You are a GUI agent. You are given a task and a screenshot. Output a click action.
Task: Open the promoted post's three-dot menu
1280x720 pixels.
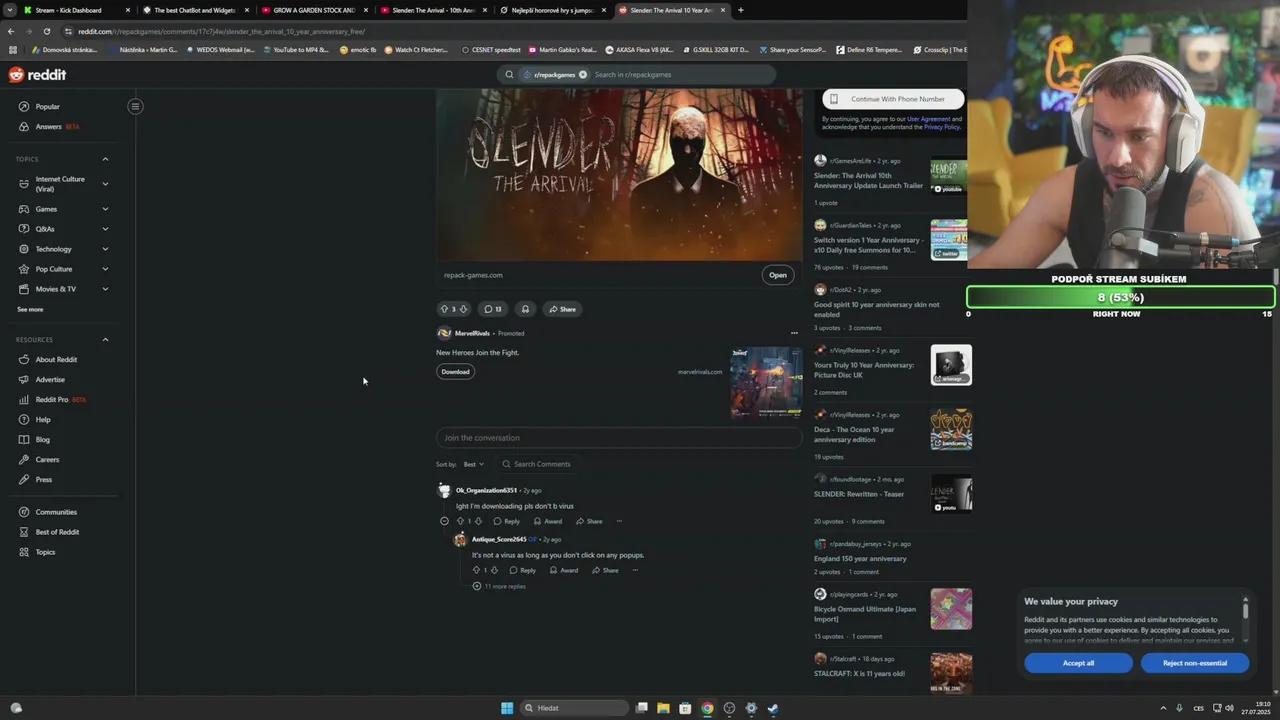click(794, 333)
